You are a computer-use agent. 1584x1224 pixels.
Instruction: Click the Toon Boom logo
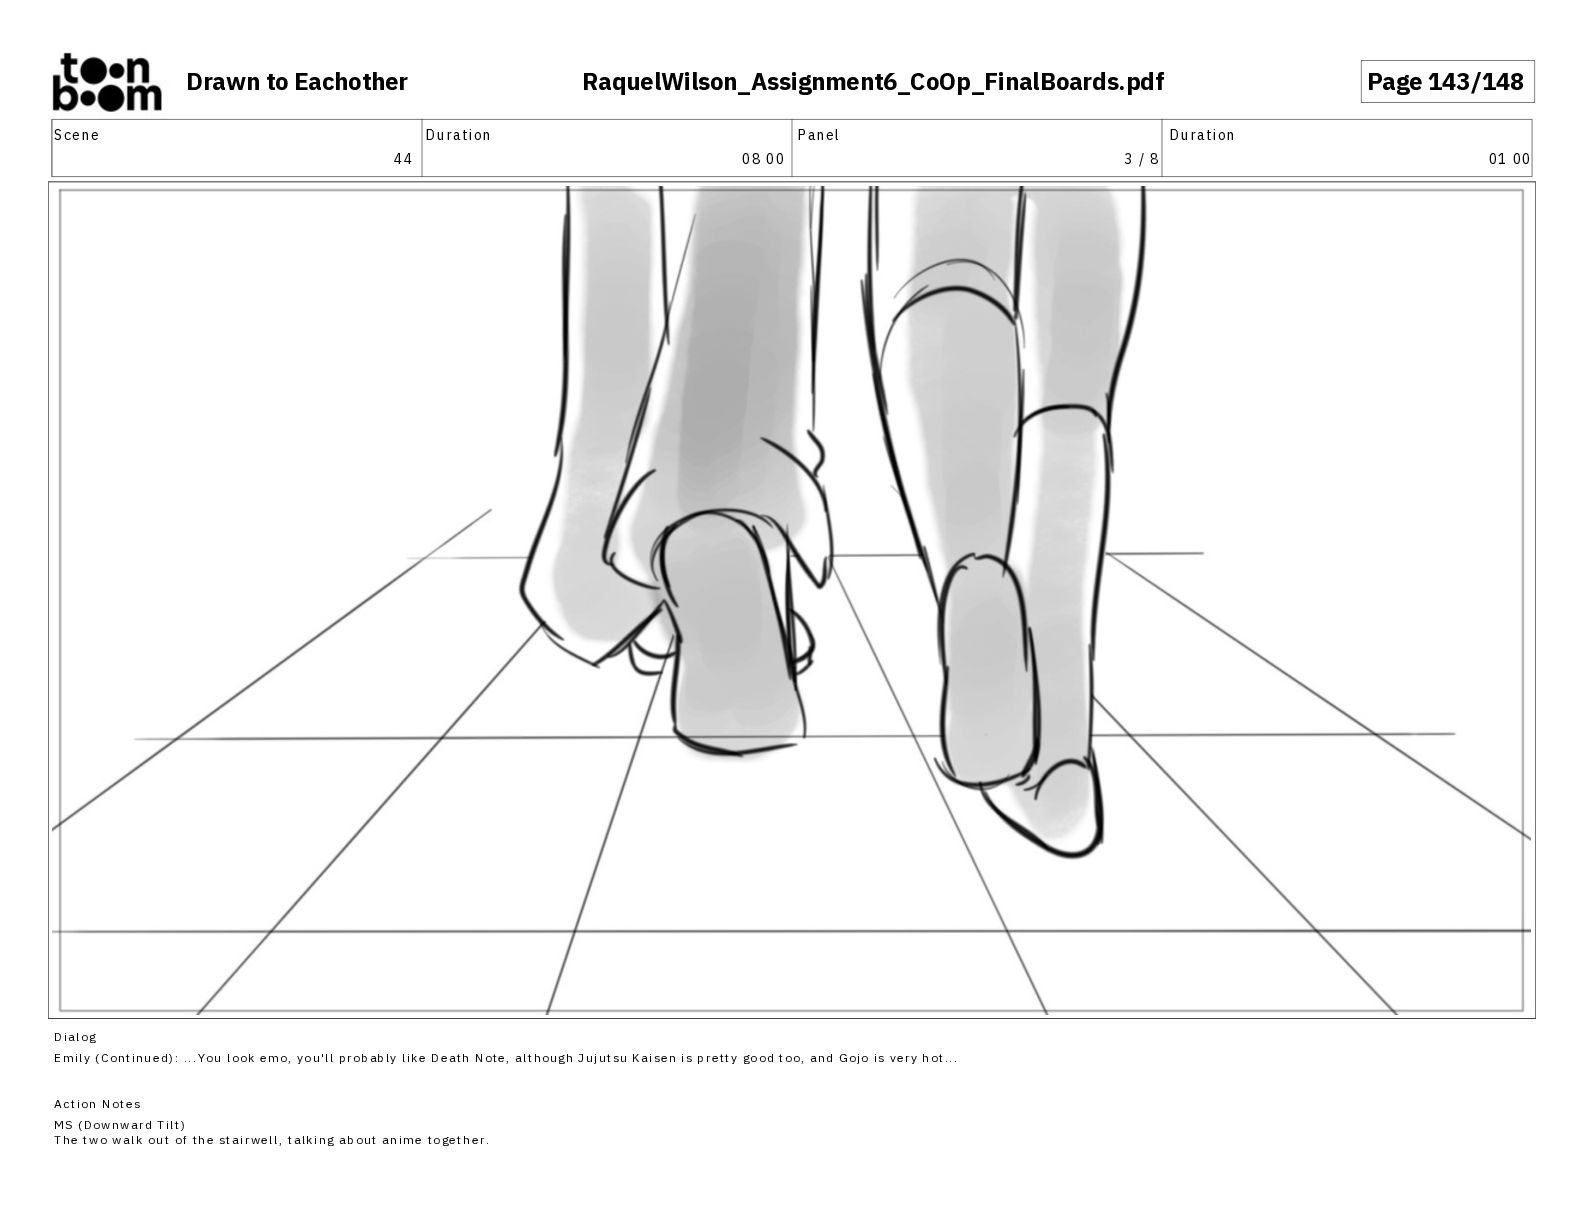[x=106, y=81]
